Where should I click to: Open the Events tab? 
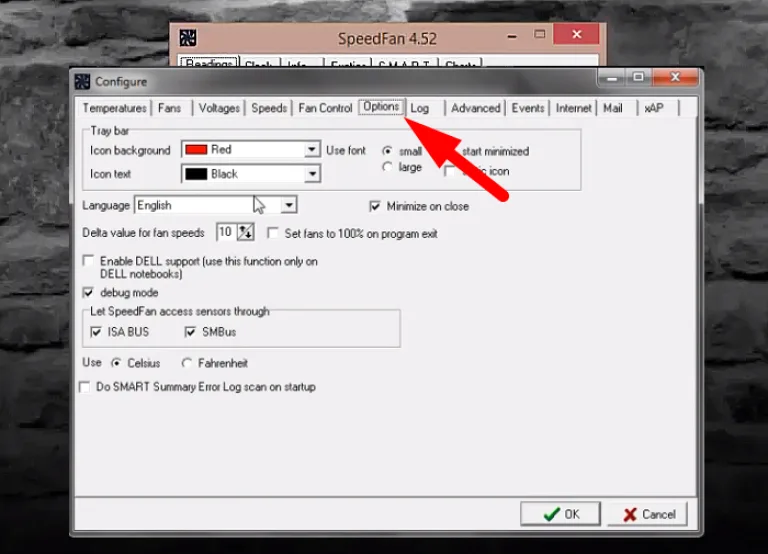pos(528,108)
